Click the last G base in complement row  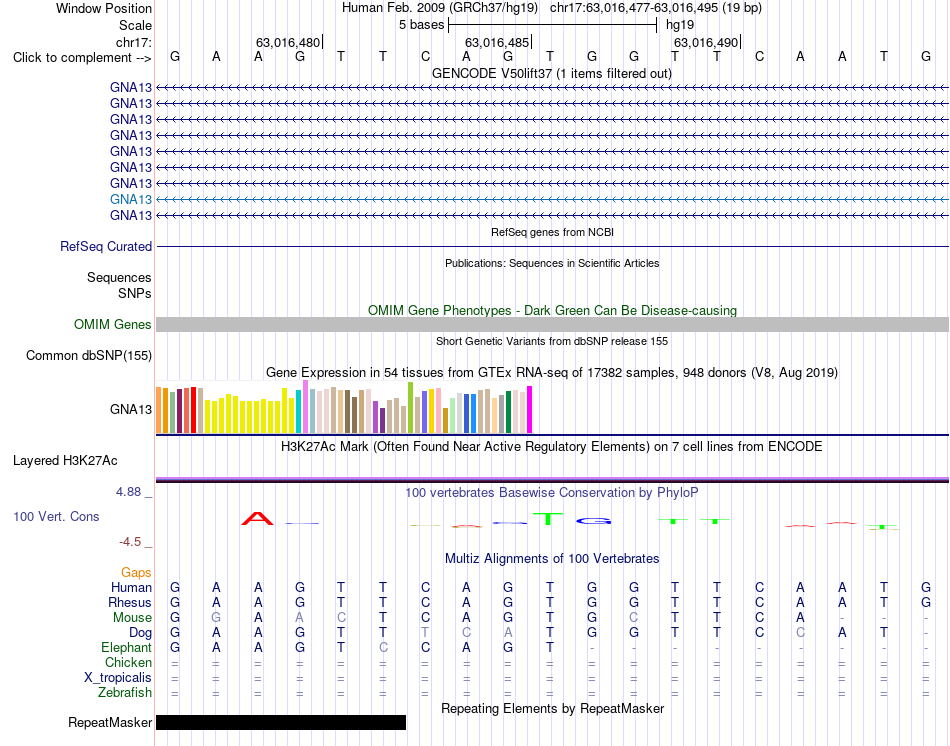click(x=926, y=56)
